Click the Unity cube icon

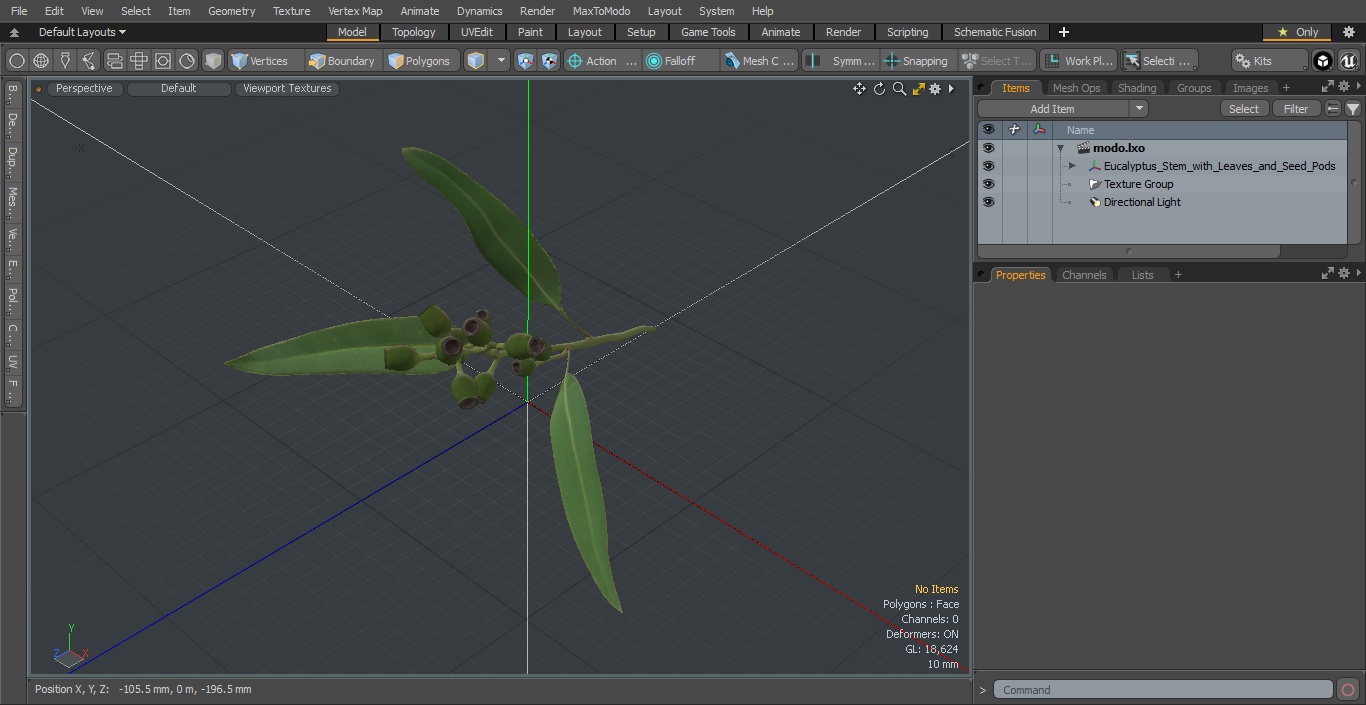1323,61
